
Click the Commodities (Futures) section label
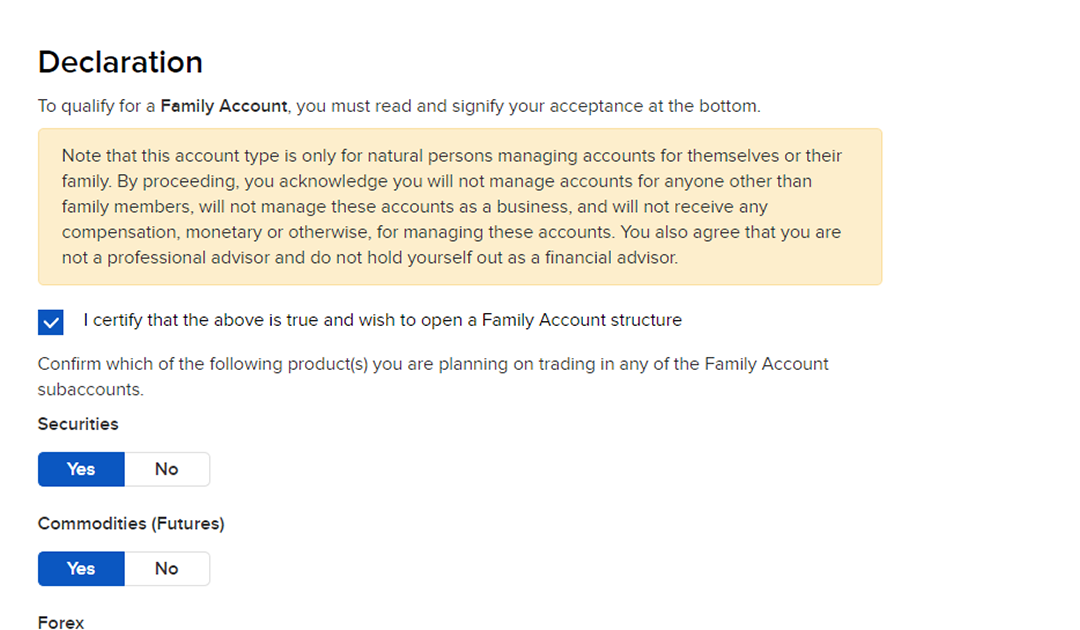coord(131,523)
